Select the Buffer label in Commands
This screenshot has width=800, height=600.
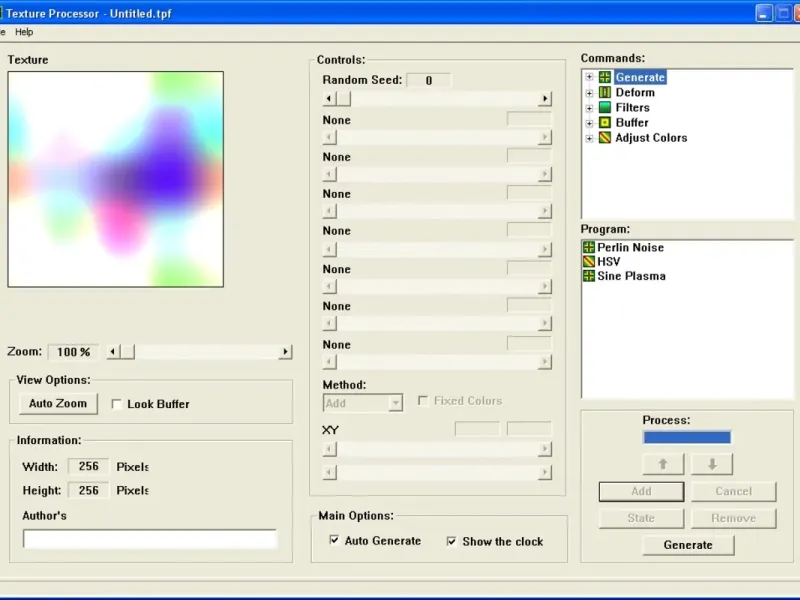(632, 122)
